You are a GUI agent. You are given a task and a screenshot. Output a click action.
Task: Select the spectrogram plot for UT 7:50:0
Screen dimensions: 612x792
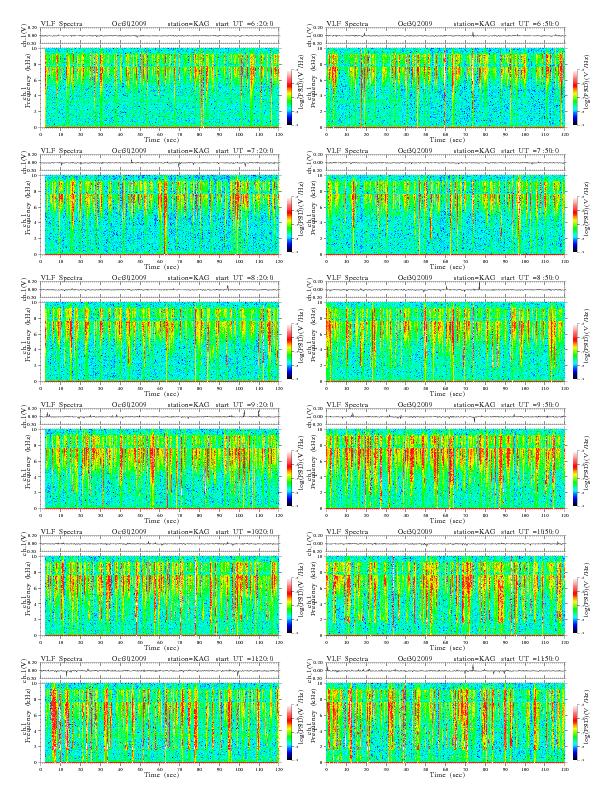click(445, 215)
